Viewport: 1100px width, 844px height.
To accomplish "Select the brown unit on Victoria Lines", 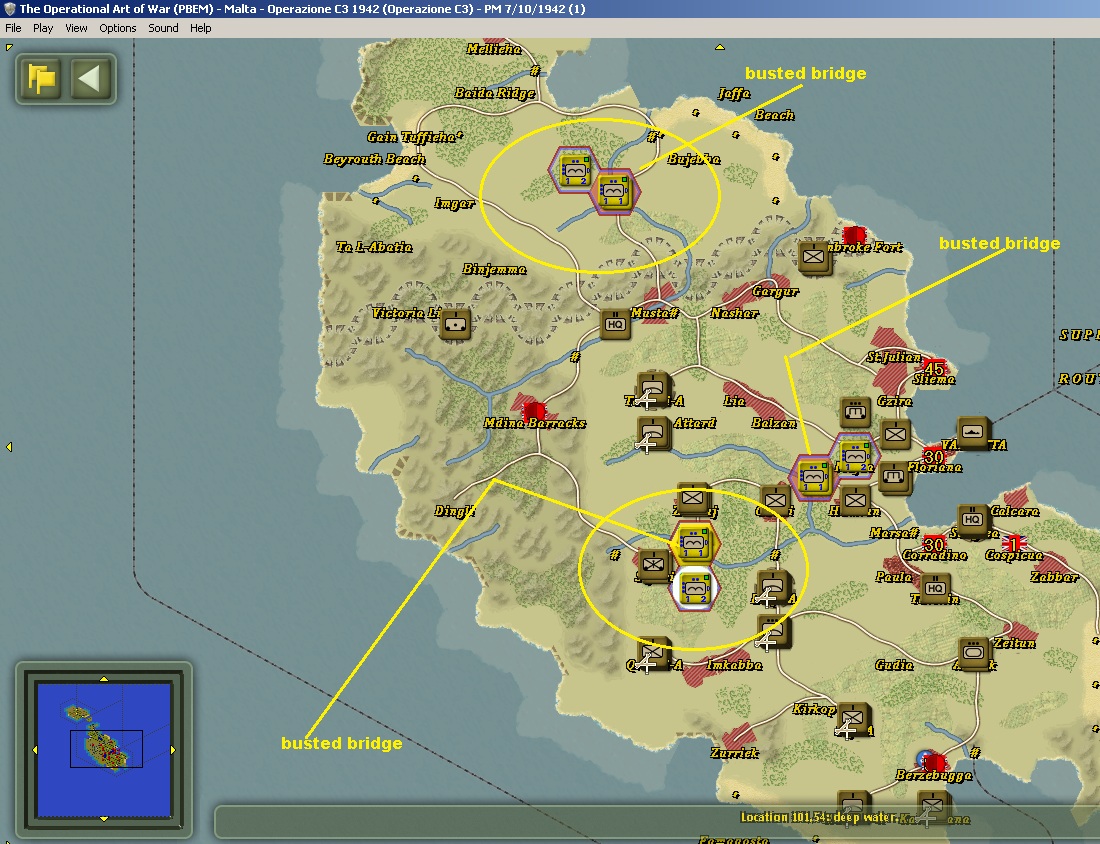I will [x=455, y=324].
